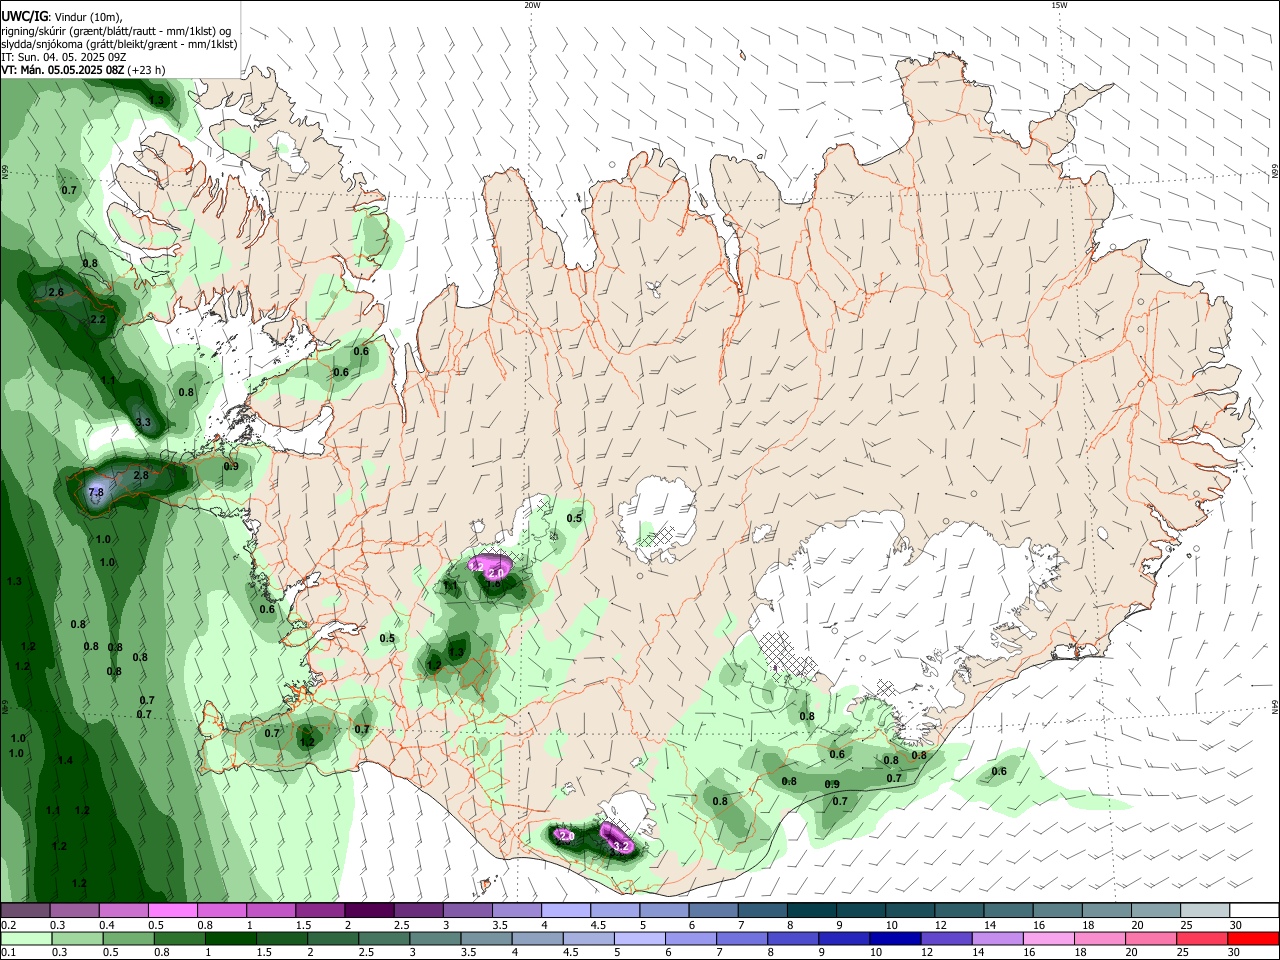Image resolution: width=1280 pixels, height=960 pixels.
Task: Click the 'UWC/IG: Vindur (10m)' title line
Action: (61, 16)
